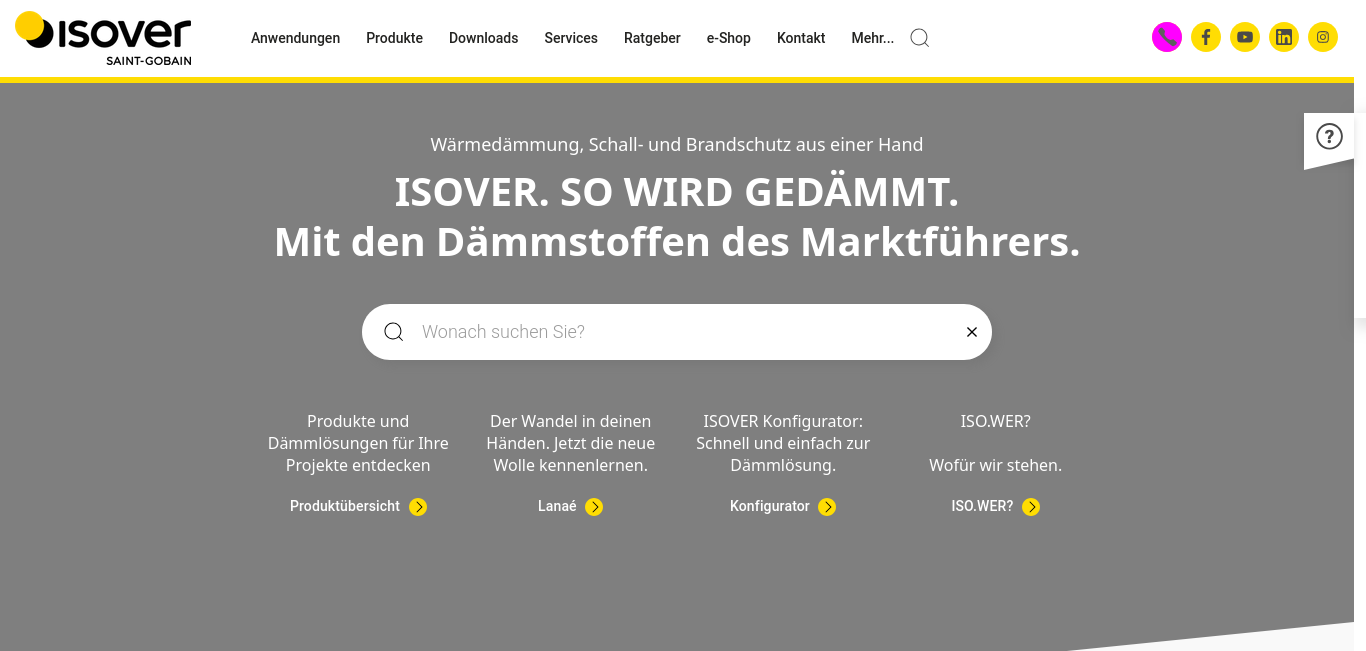The image size is (1366, 651).
Task: Click 'Mit den Dämmstoffen des Marktführers.' text
Action: [677, 242]
